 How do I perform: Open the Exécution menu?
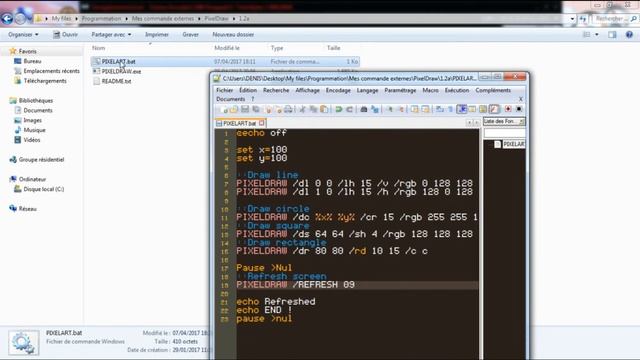457,90
